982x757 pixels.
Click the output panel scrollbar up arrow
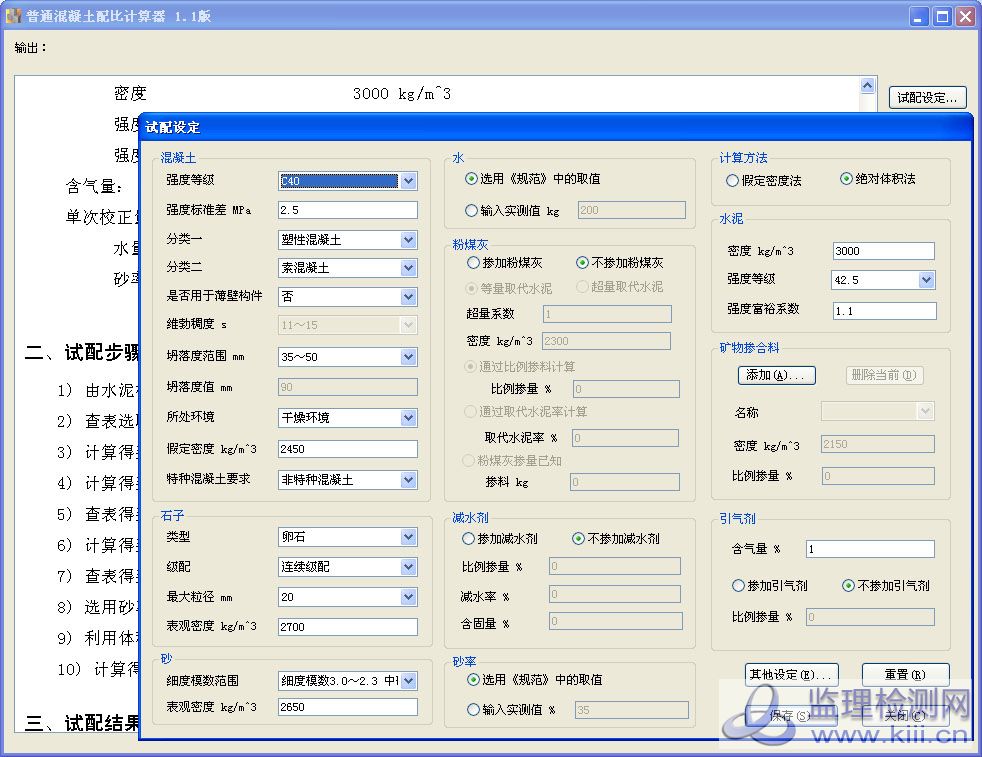click(x=868, y=87)
